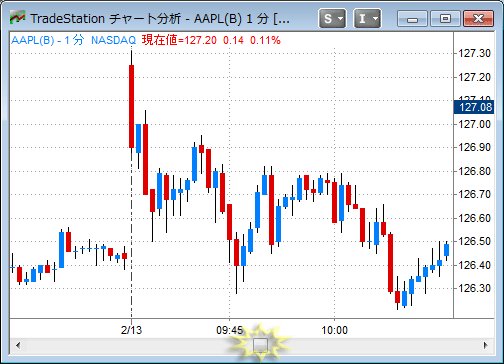
Task: Click the 0.11% change percentage text
Action: 265,40
